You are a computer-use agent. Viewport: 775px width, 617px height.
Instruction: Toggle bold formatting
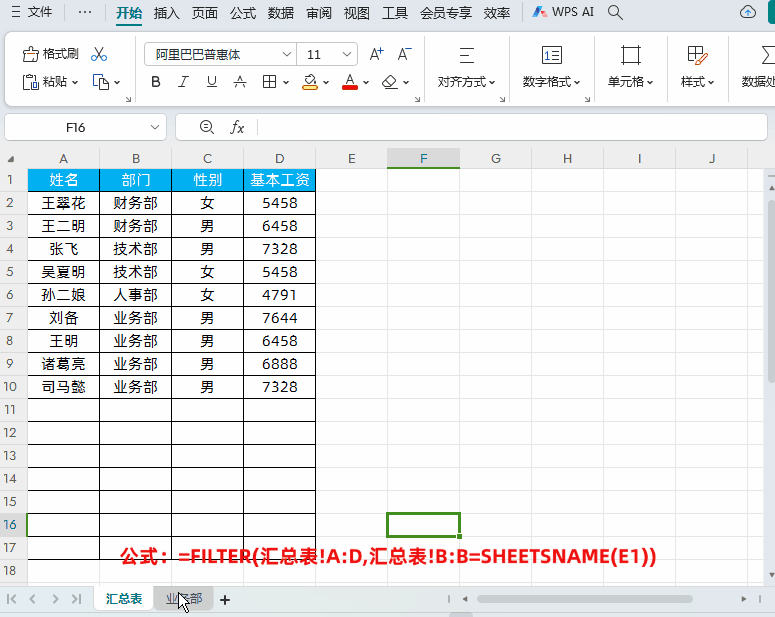pos(156,82)
